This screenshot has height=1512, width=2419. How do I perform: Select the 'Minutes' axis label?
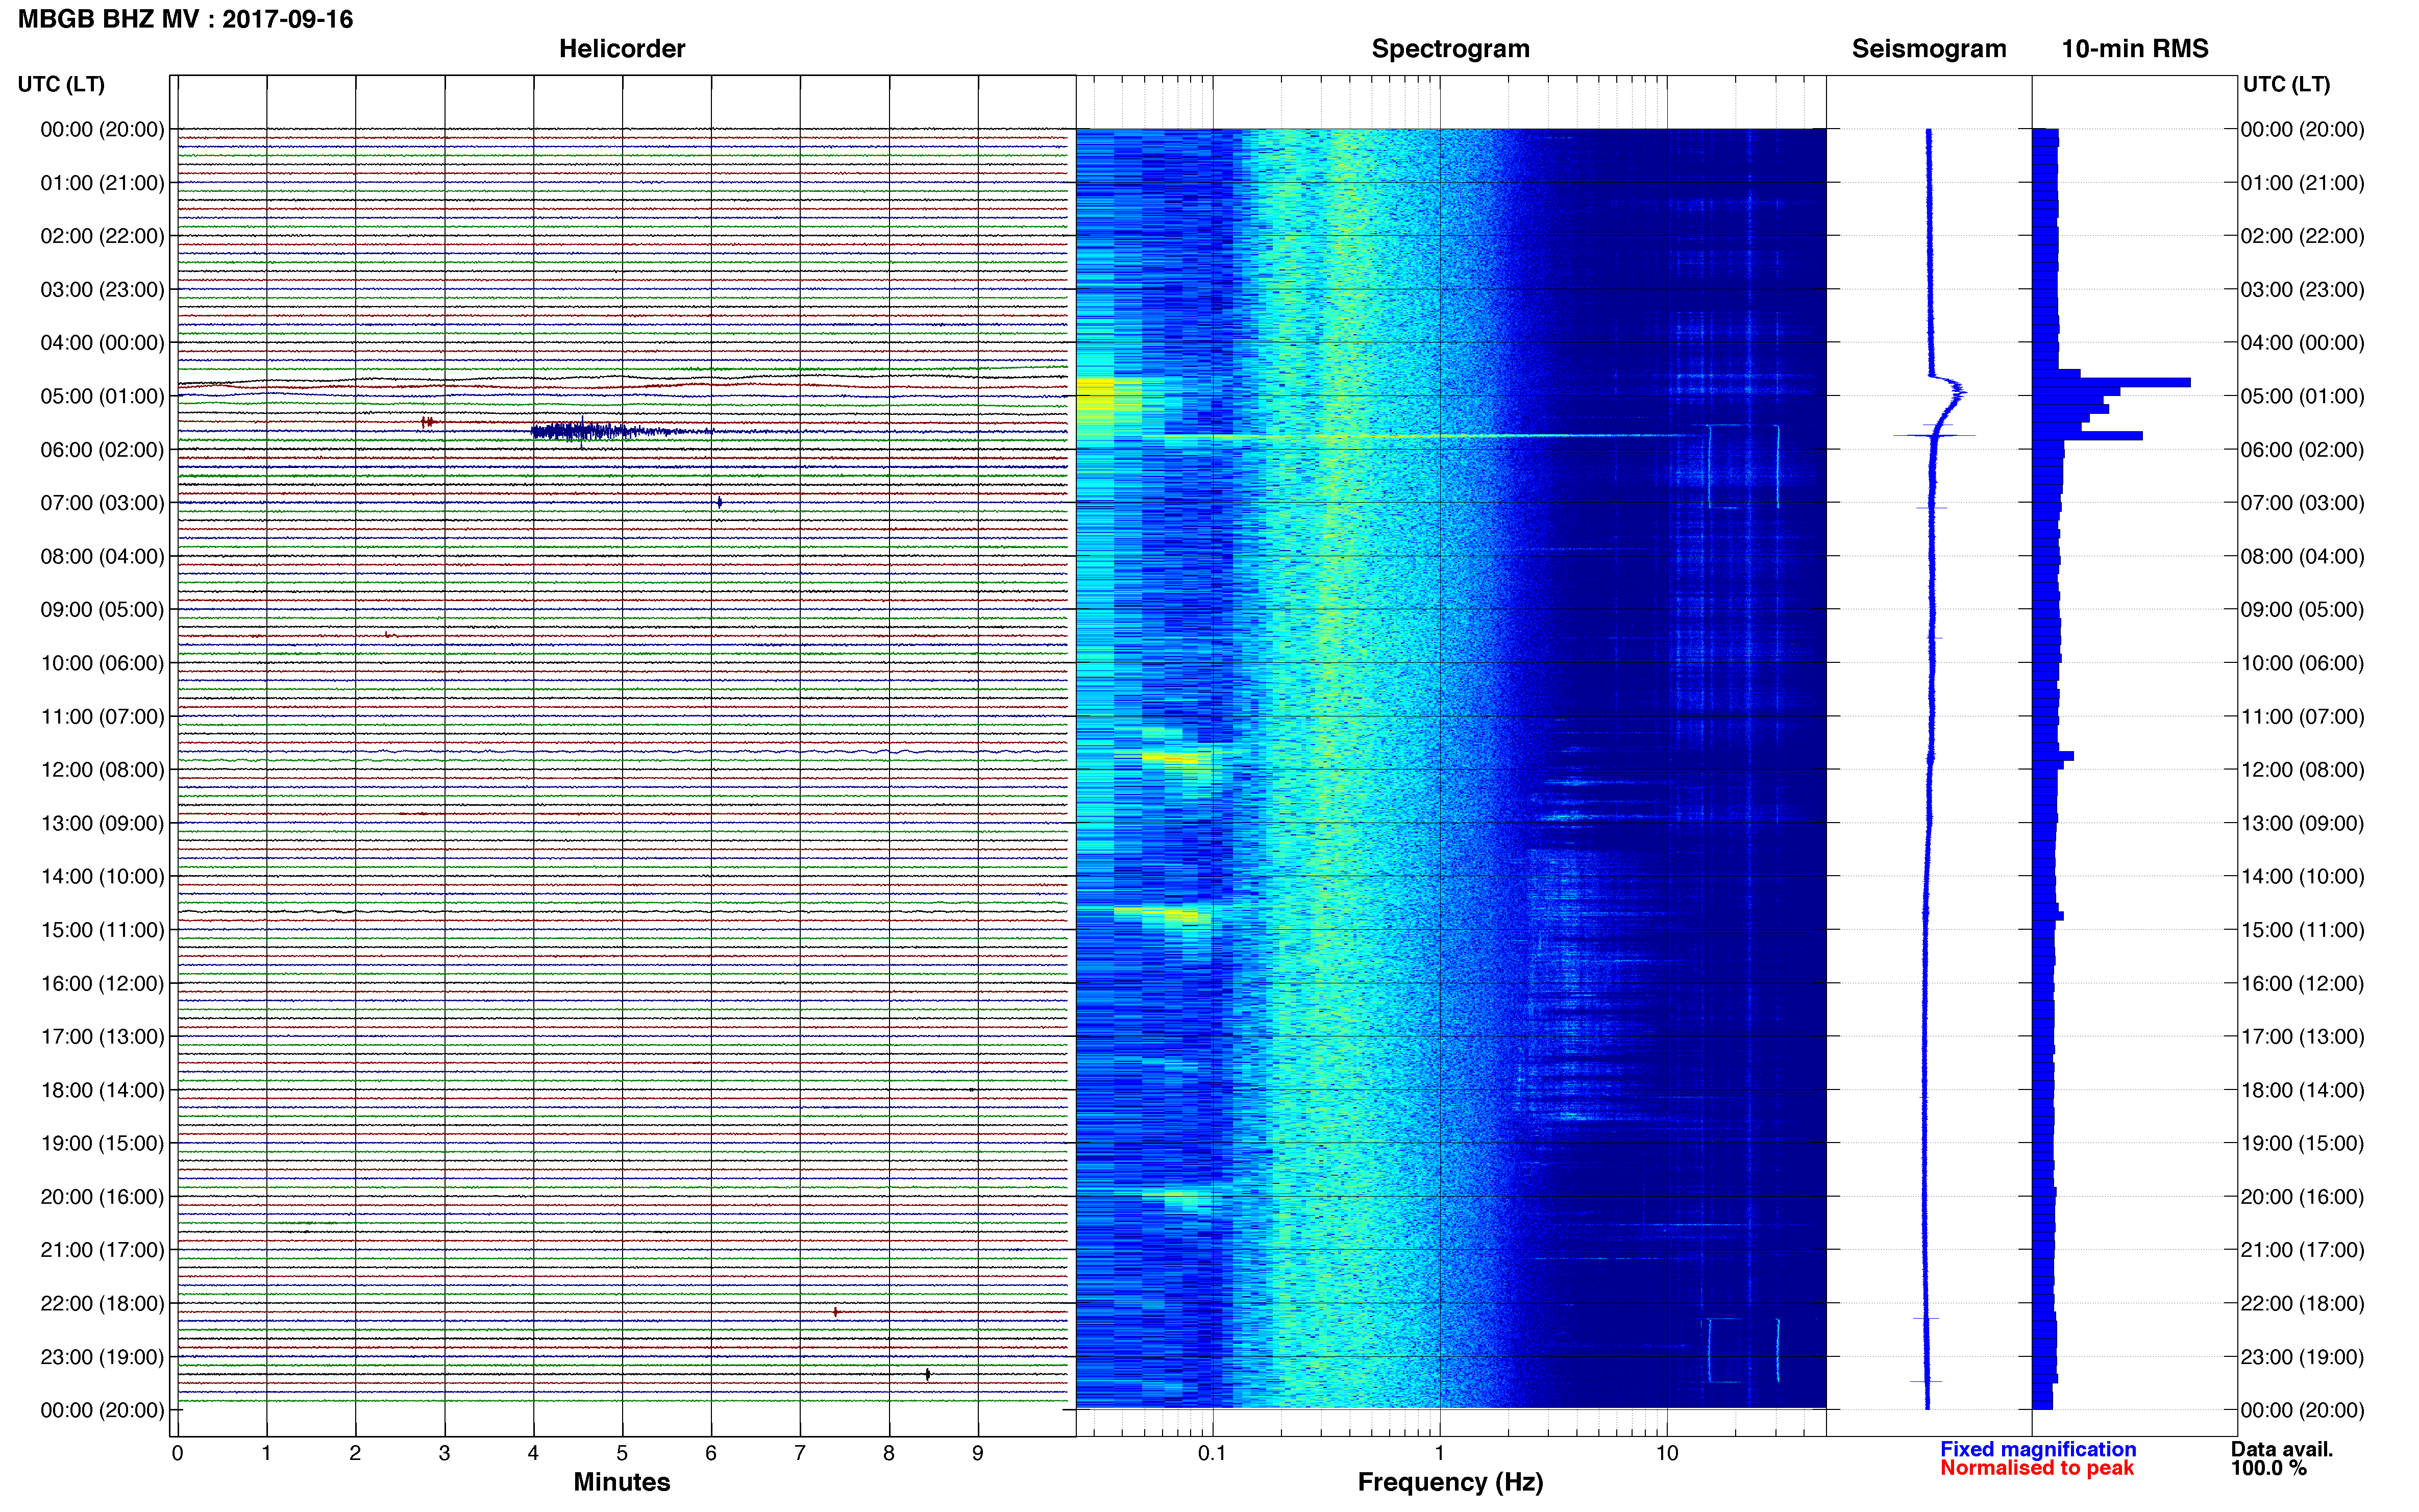pyautogui.click(x=622, y=1482)
